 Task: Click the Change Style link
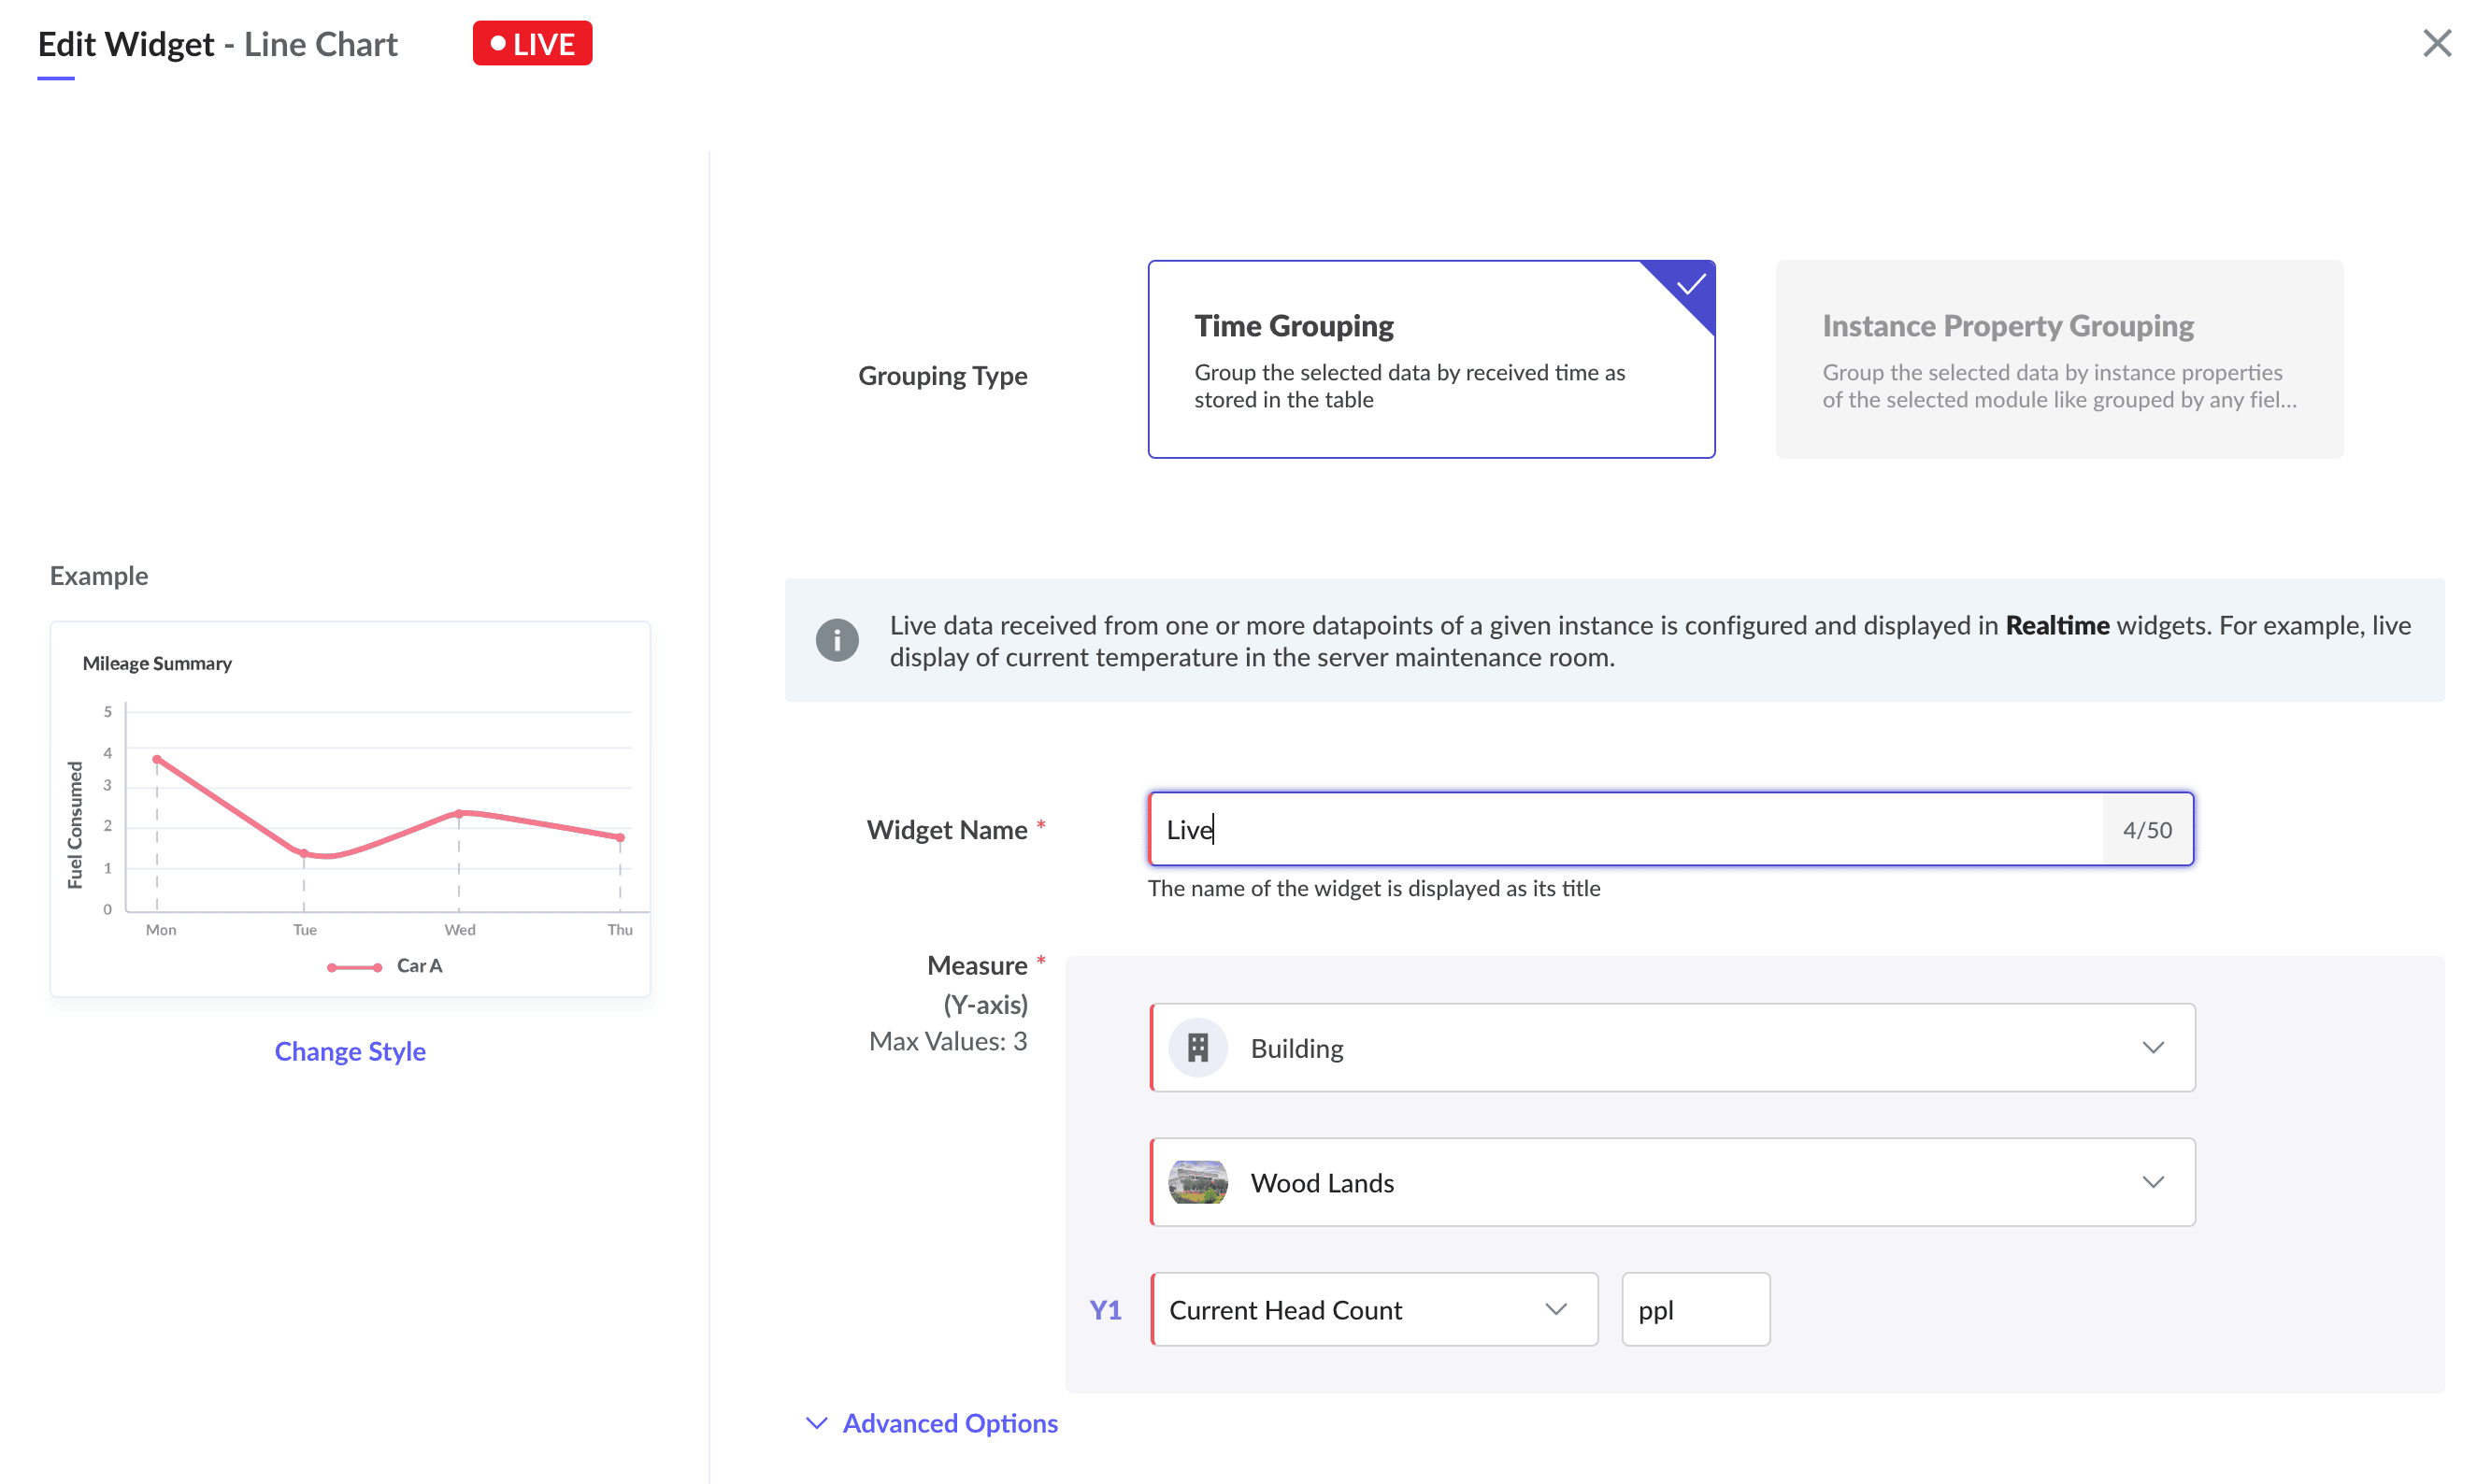(350, 1051)
